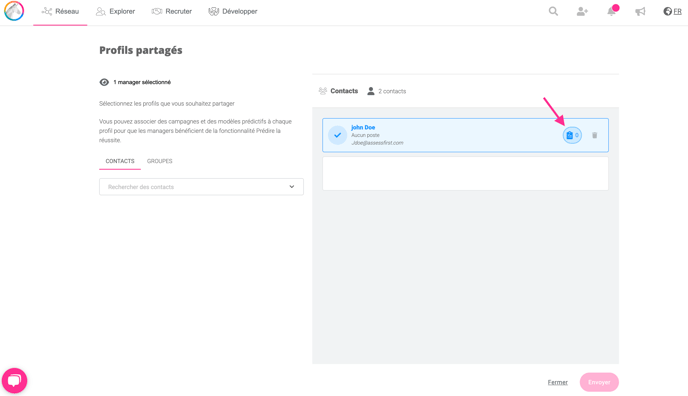
Task: Click the Rechercher des contacts field
Action: (x=201, y=187)
